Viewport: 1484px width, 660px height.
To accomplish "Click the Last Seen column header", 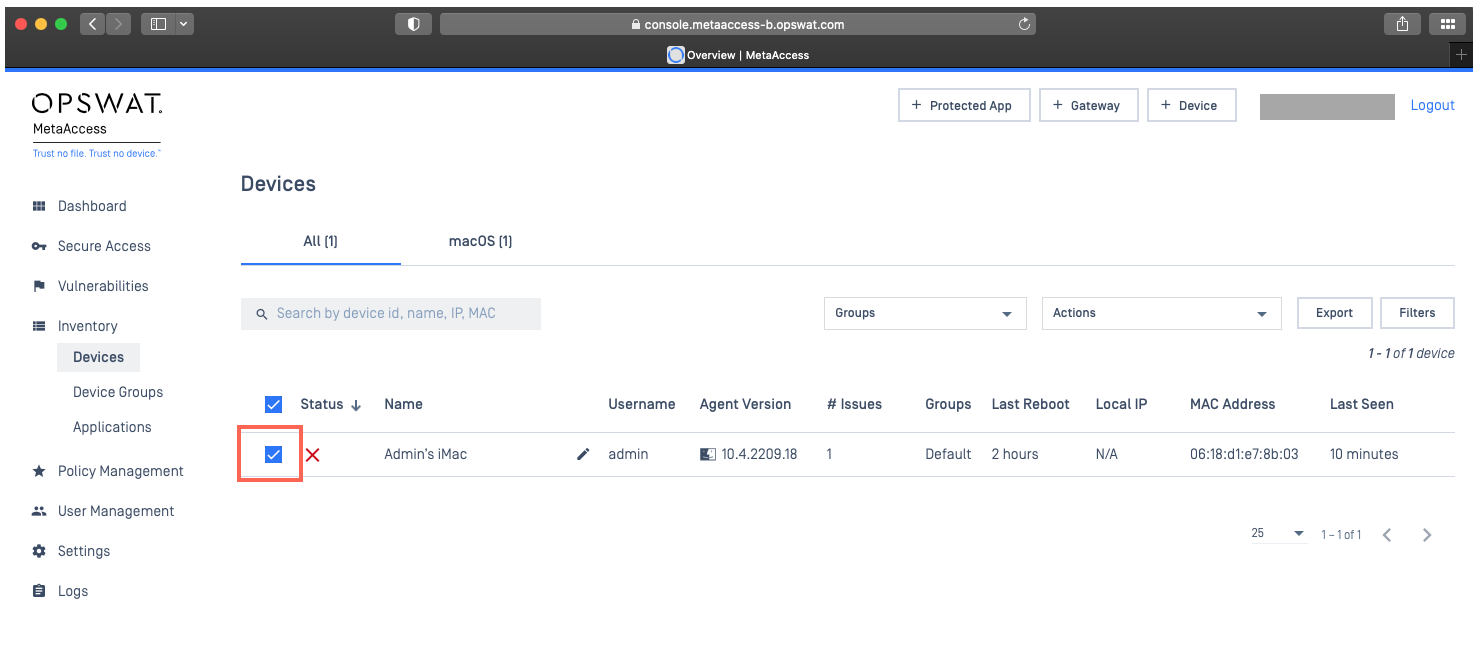I will click(x=1361, y=404).
